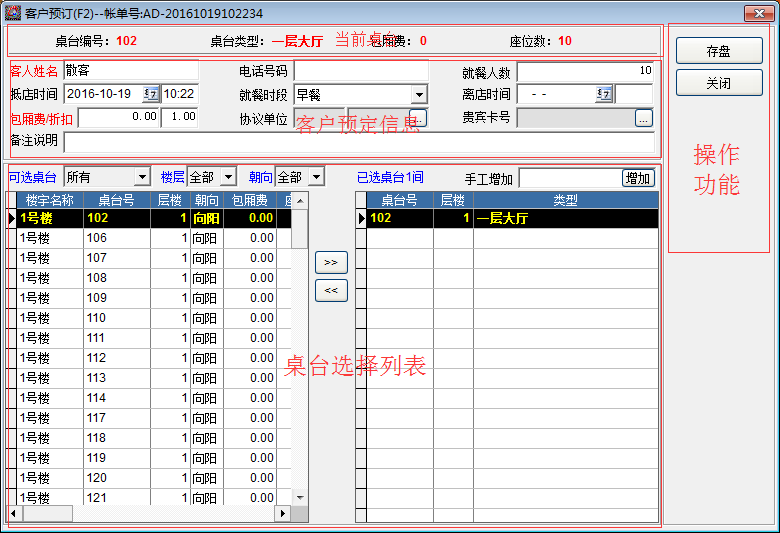Click the VIP card number browse button

tap(643, 118)
